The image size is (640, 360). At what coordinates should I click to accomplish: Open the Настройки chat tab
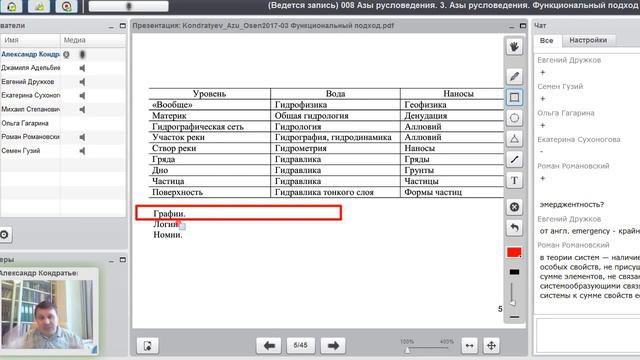coord(588,40)
